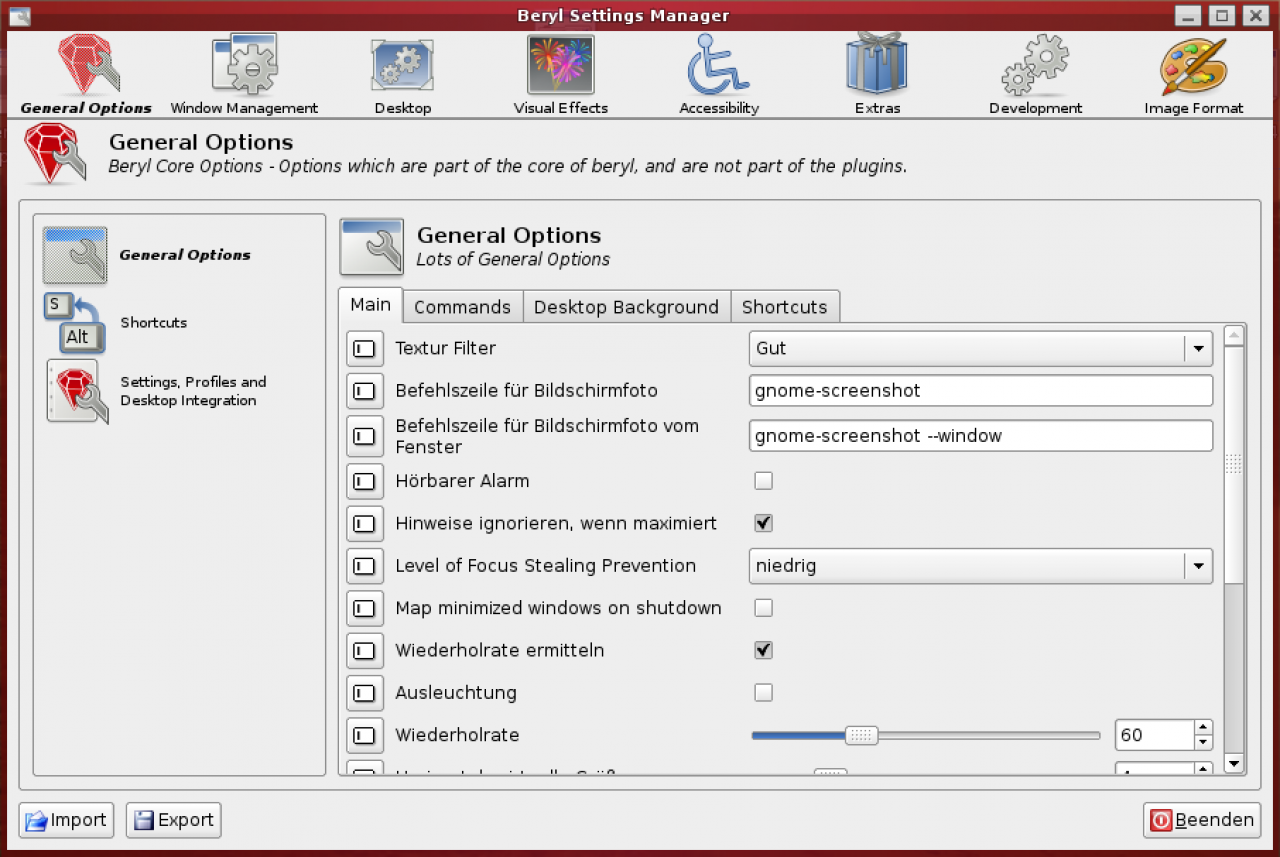Click reset icon beside Hörbarer Alarm
The image size is (1280, 857).
pyautogui.click(x=365, y=481)
